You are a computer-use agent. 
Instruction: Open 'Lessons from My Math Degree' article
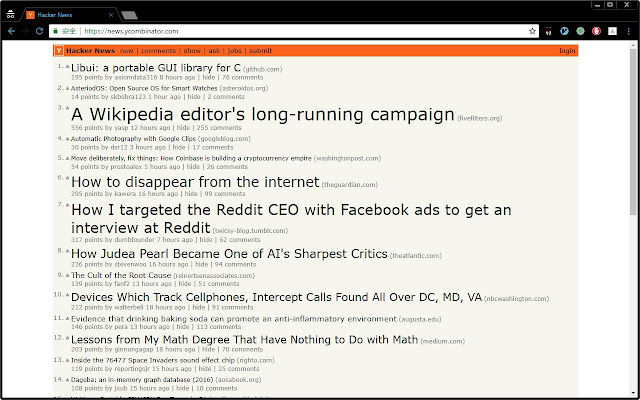click(x=244, y=340)
